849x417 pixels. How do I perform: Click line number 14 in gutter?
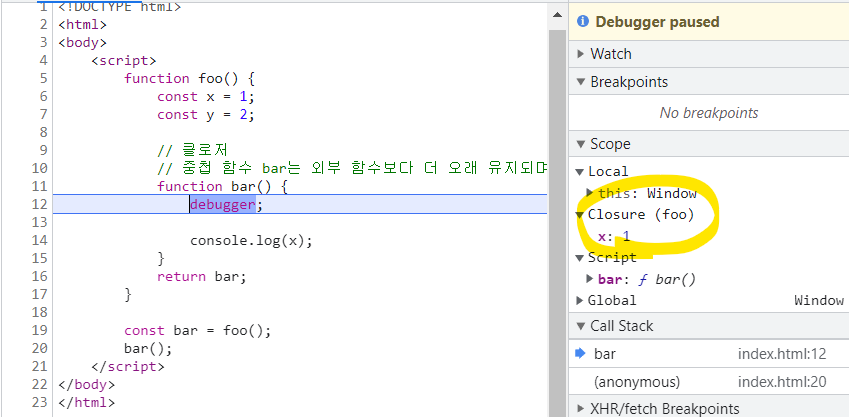(x=40, y=240)
